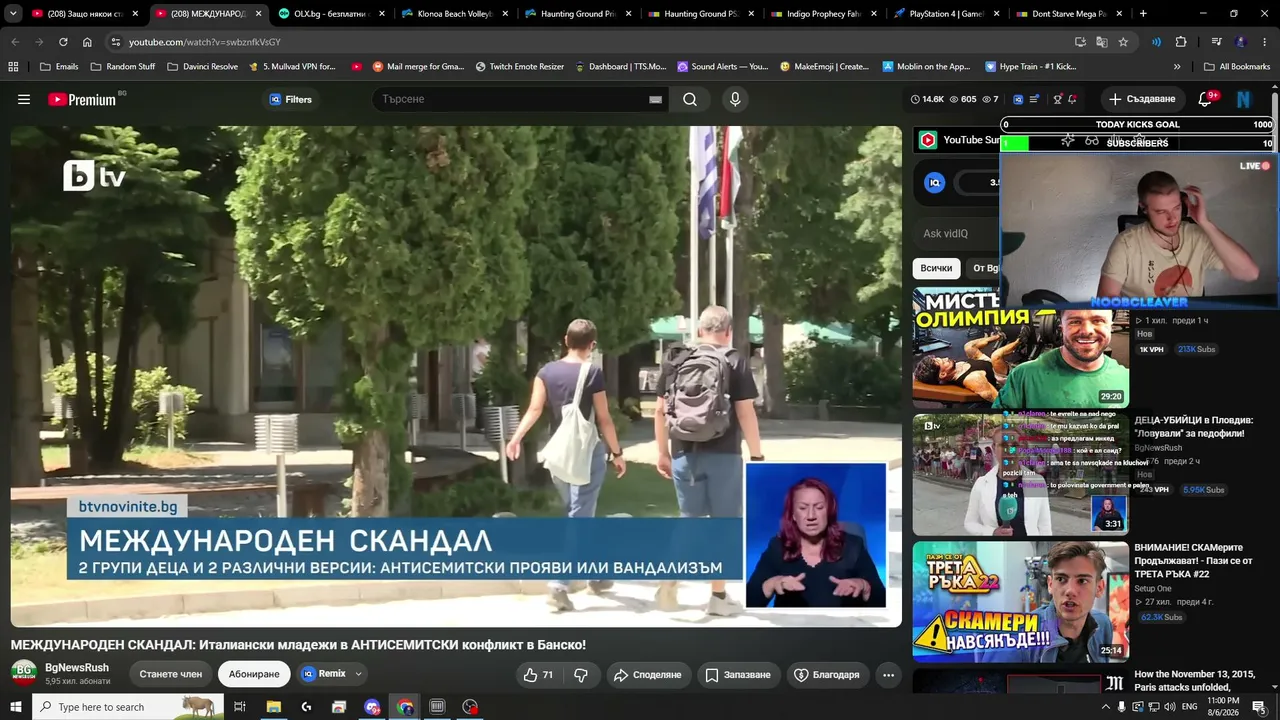Click the magnifier search button
1280x720 pixels.
[x=690, y=100]
